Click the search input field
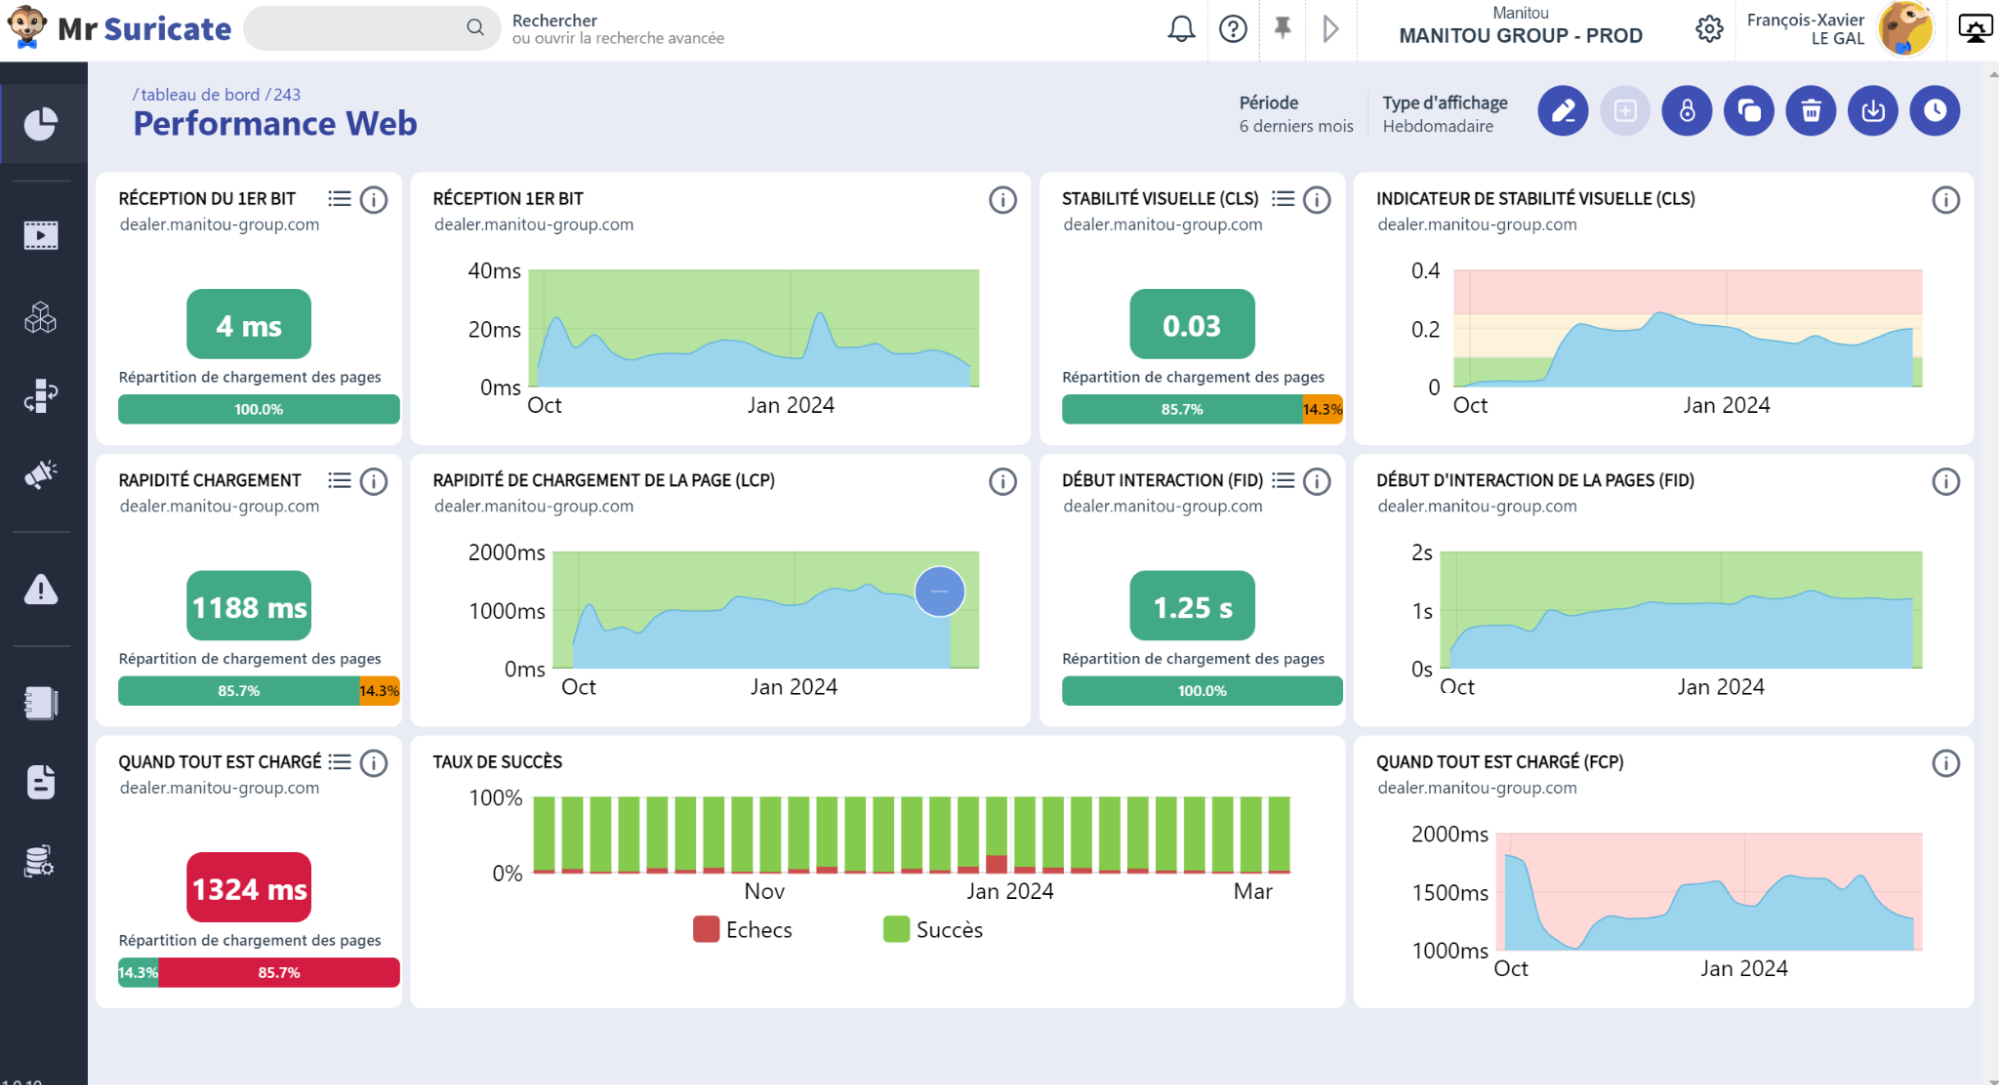This screenshot has height=1086, width=1999. [x=371, y=28]
